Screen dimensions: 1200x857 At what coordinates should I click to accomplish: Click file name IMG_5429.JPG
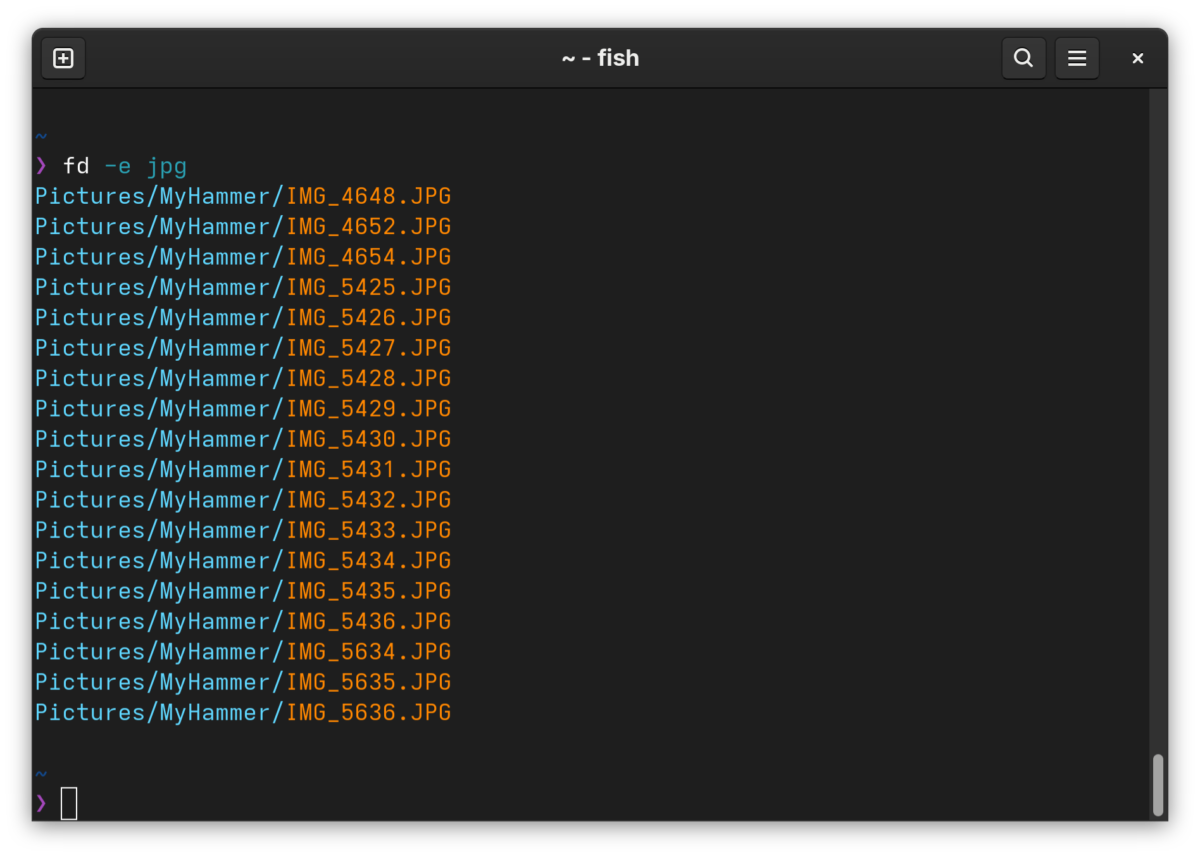pyautogui.click(x=369, y=409)
